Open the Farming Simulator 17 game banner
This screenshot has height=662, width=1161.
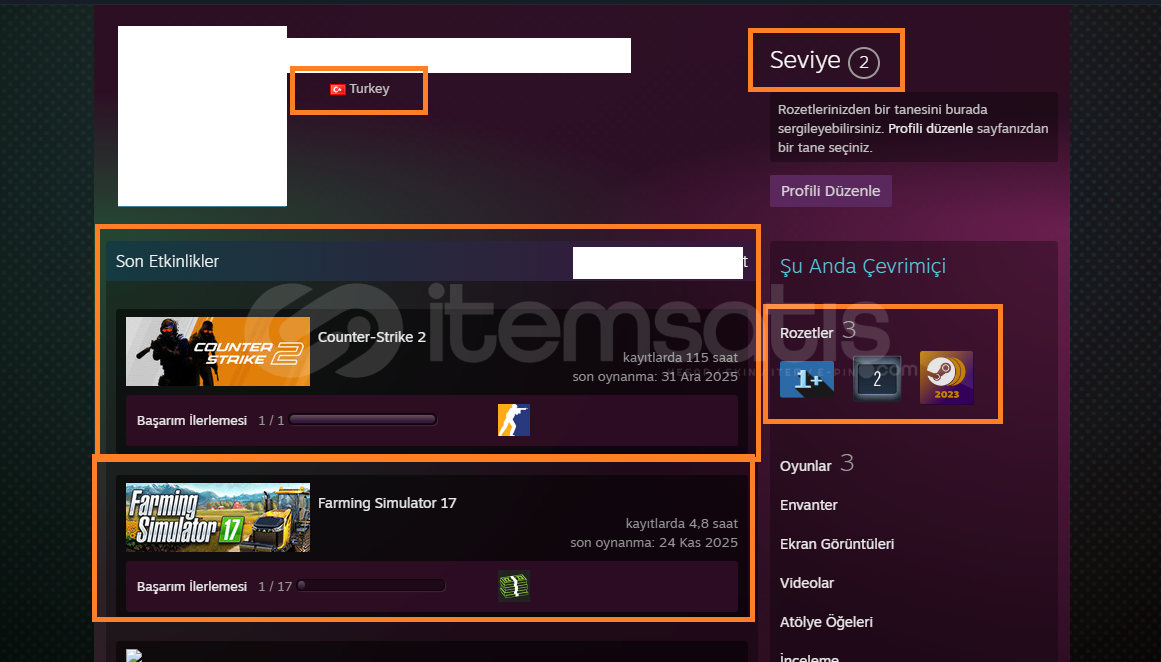click(218, 518)
